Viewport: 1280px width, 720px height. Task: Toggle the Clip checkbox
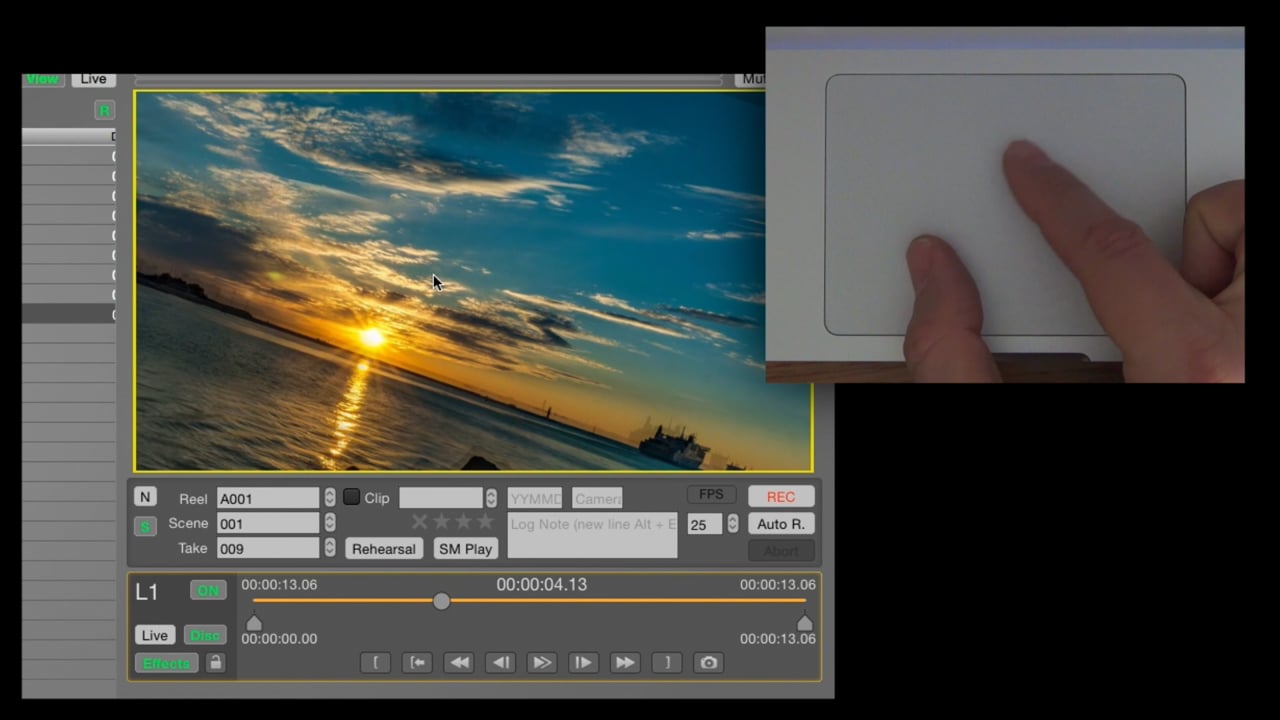point(351,497)
